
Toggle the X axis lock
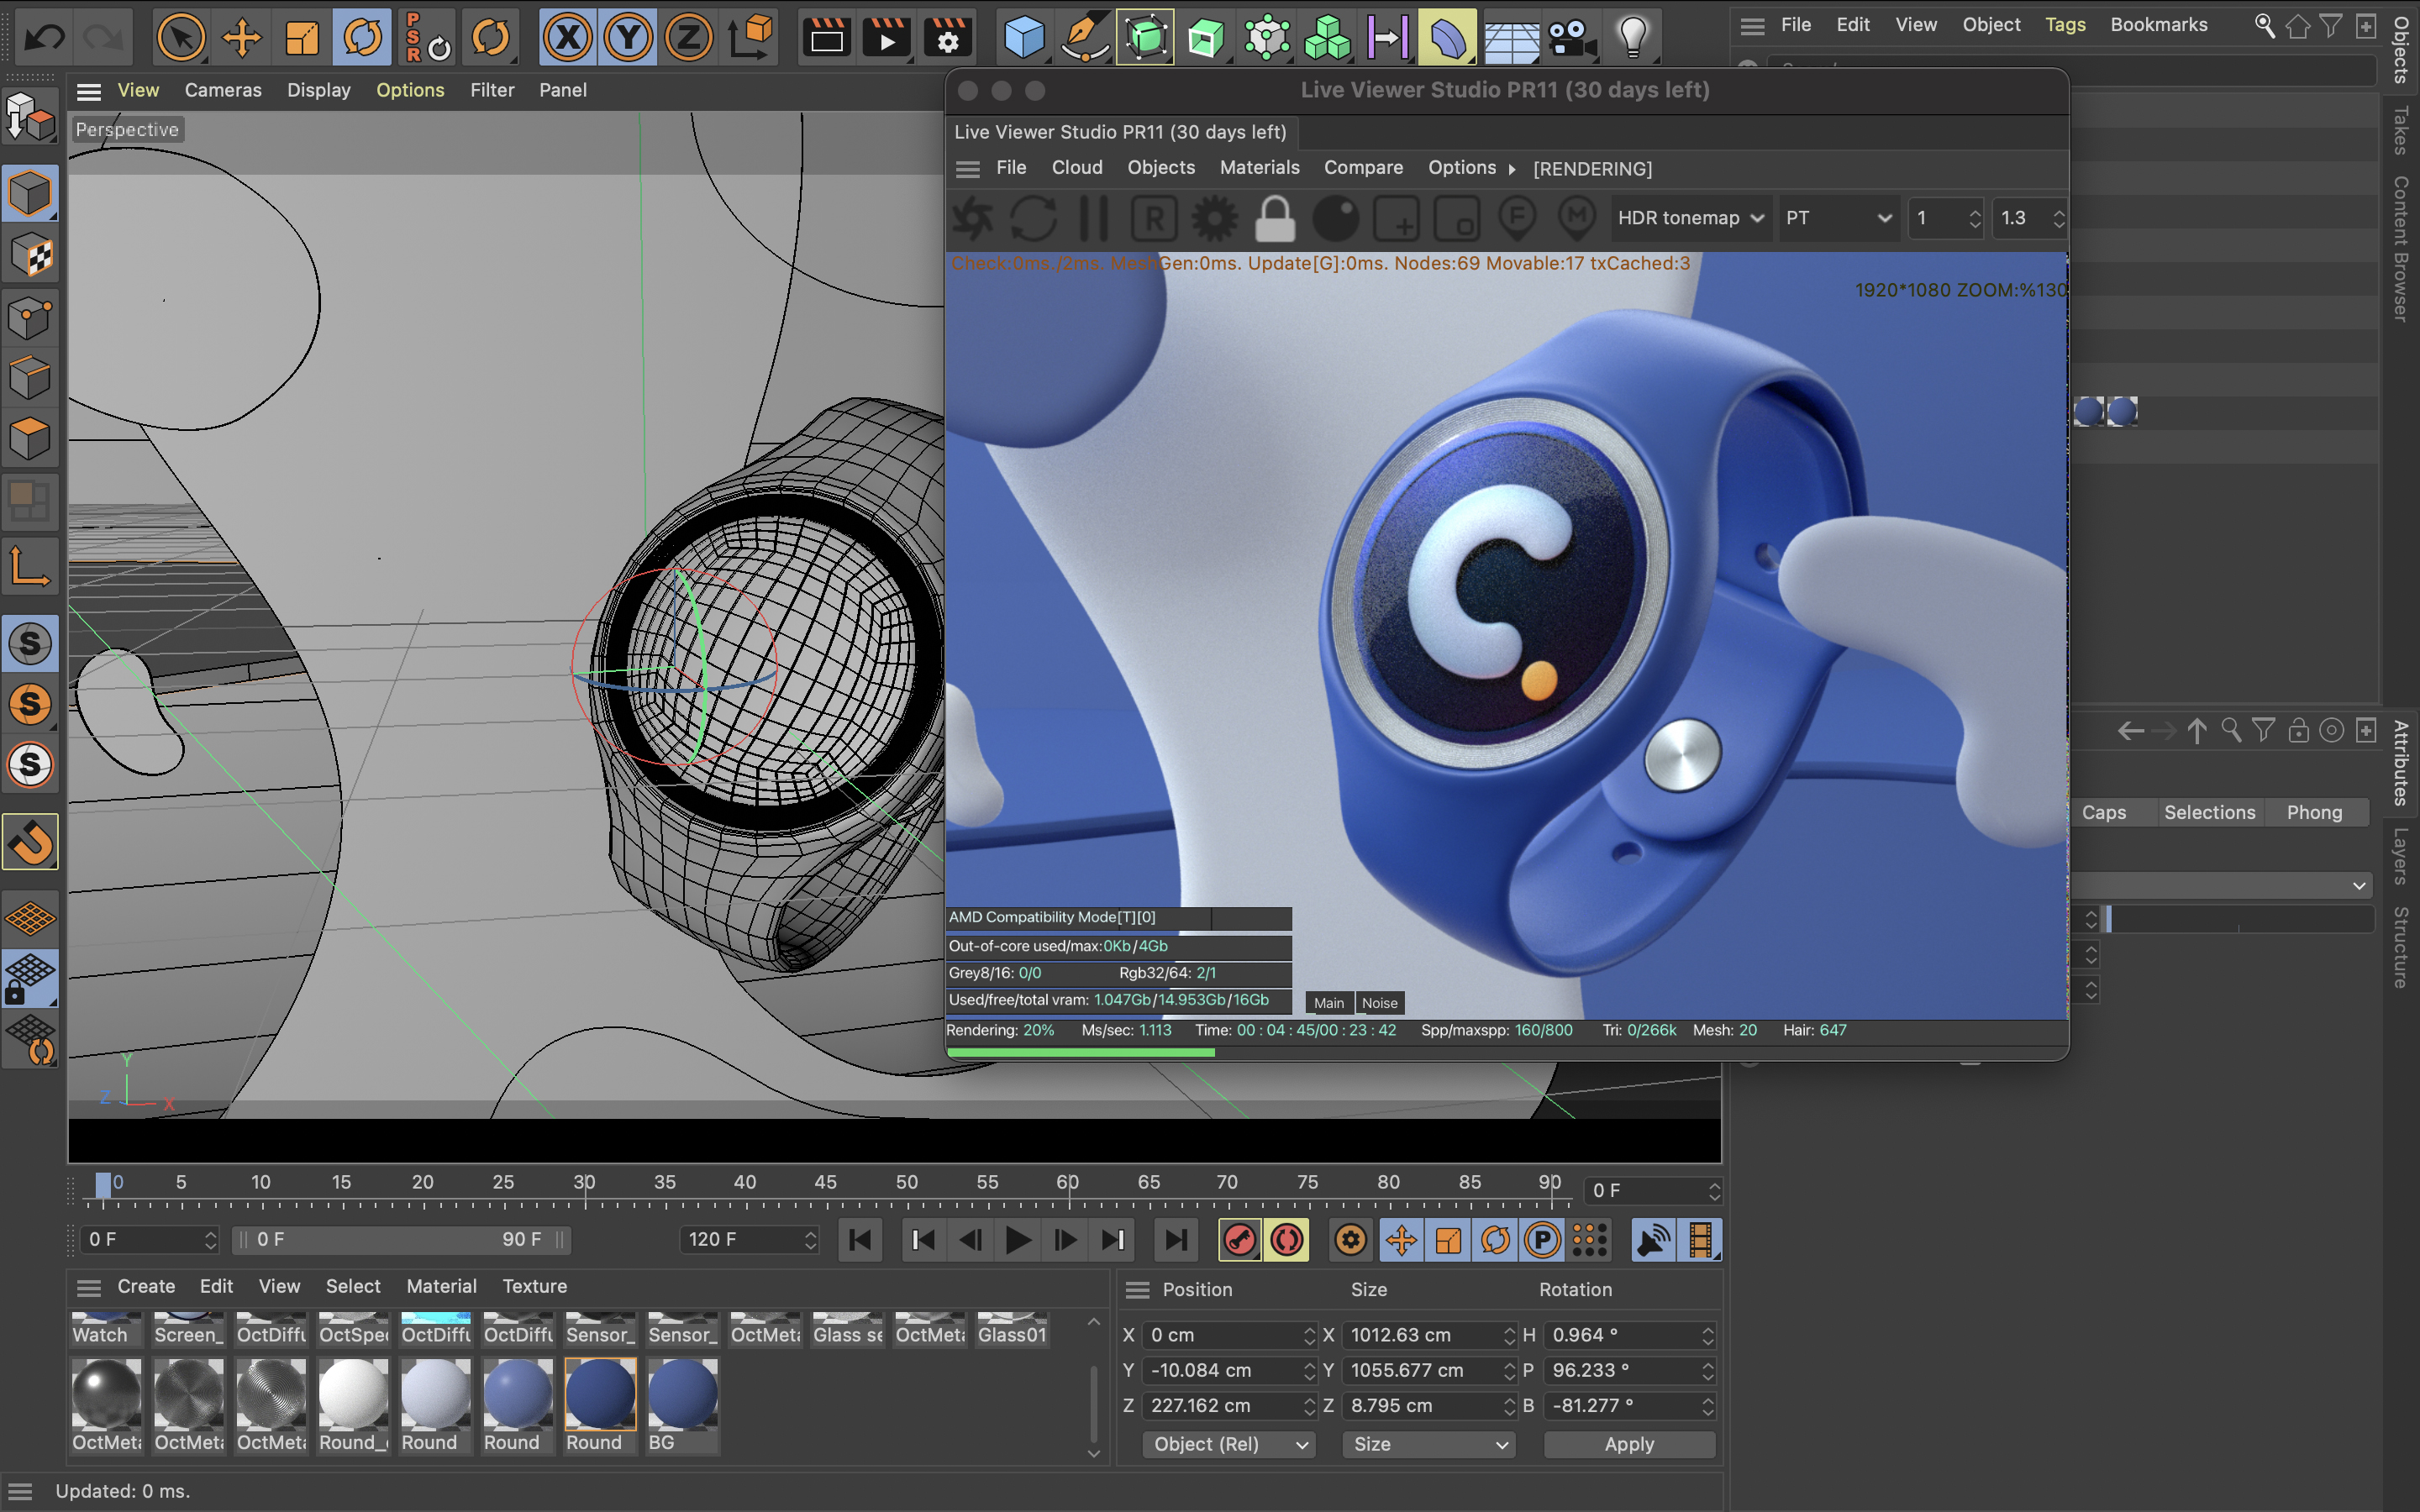568,38
